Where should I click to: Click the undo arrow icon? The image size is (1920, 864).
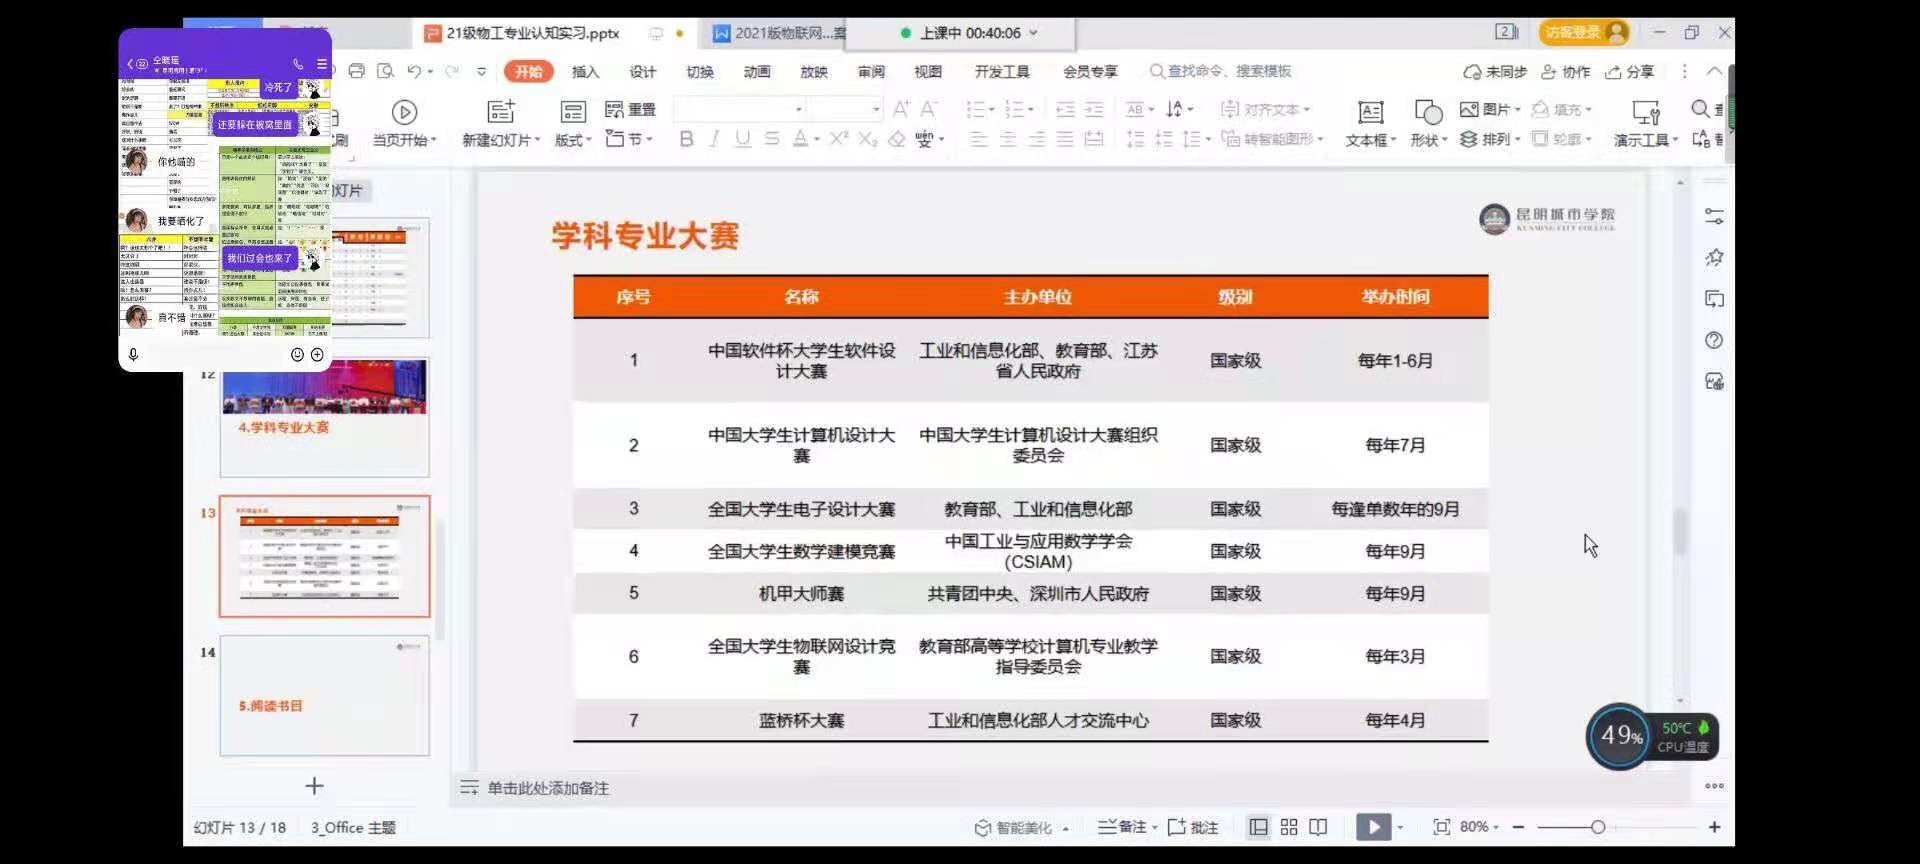[x=414, y=71]
